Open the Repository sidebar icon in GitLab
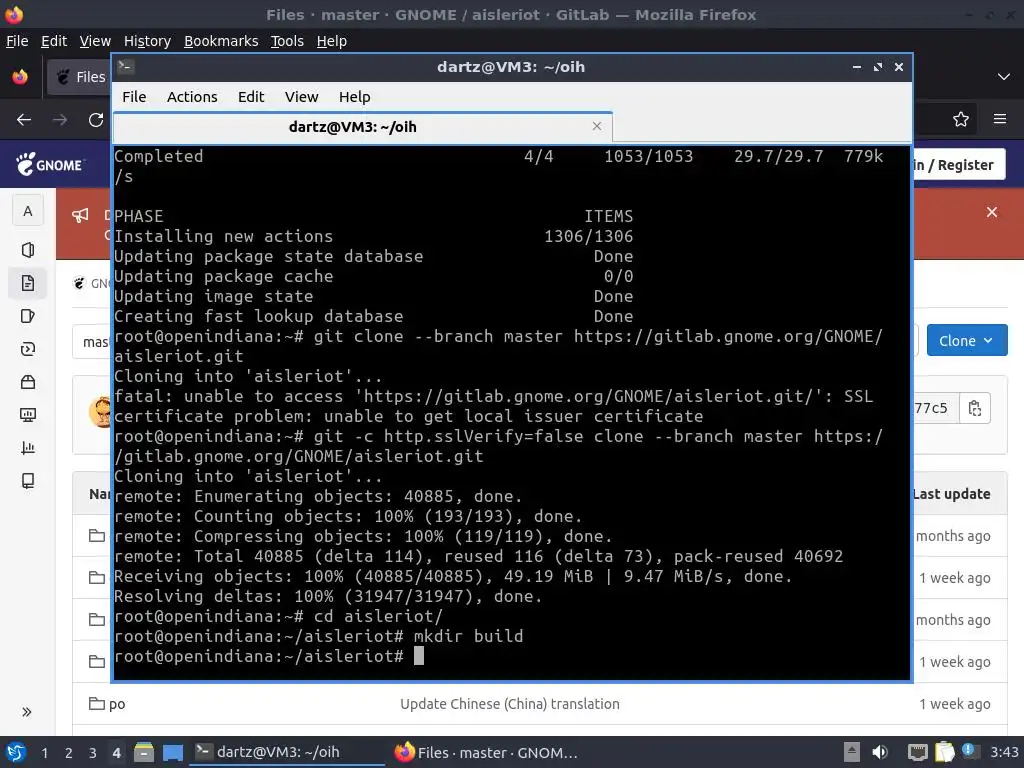 click(27, 283)
